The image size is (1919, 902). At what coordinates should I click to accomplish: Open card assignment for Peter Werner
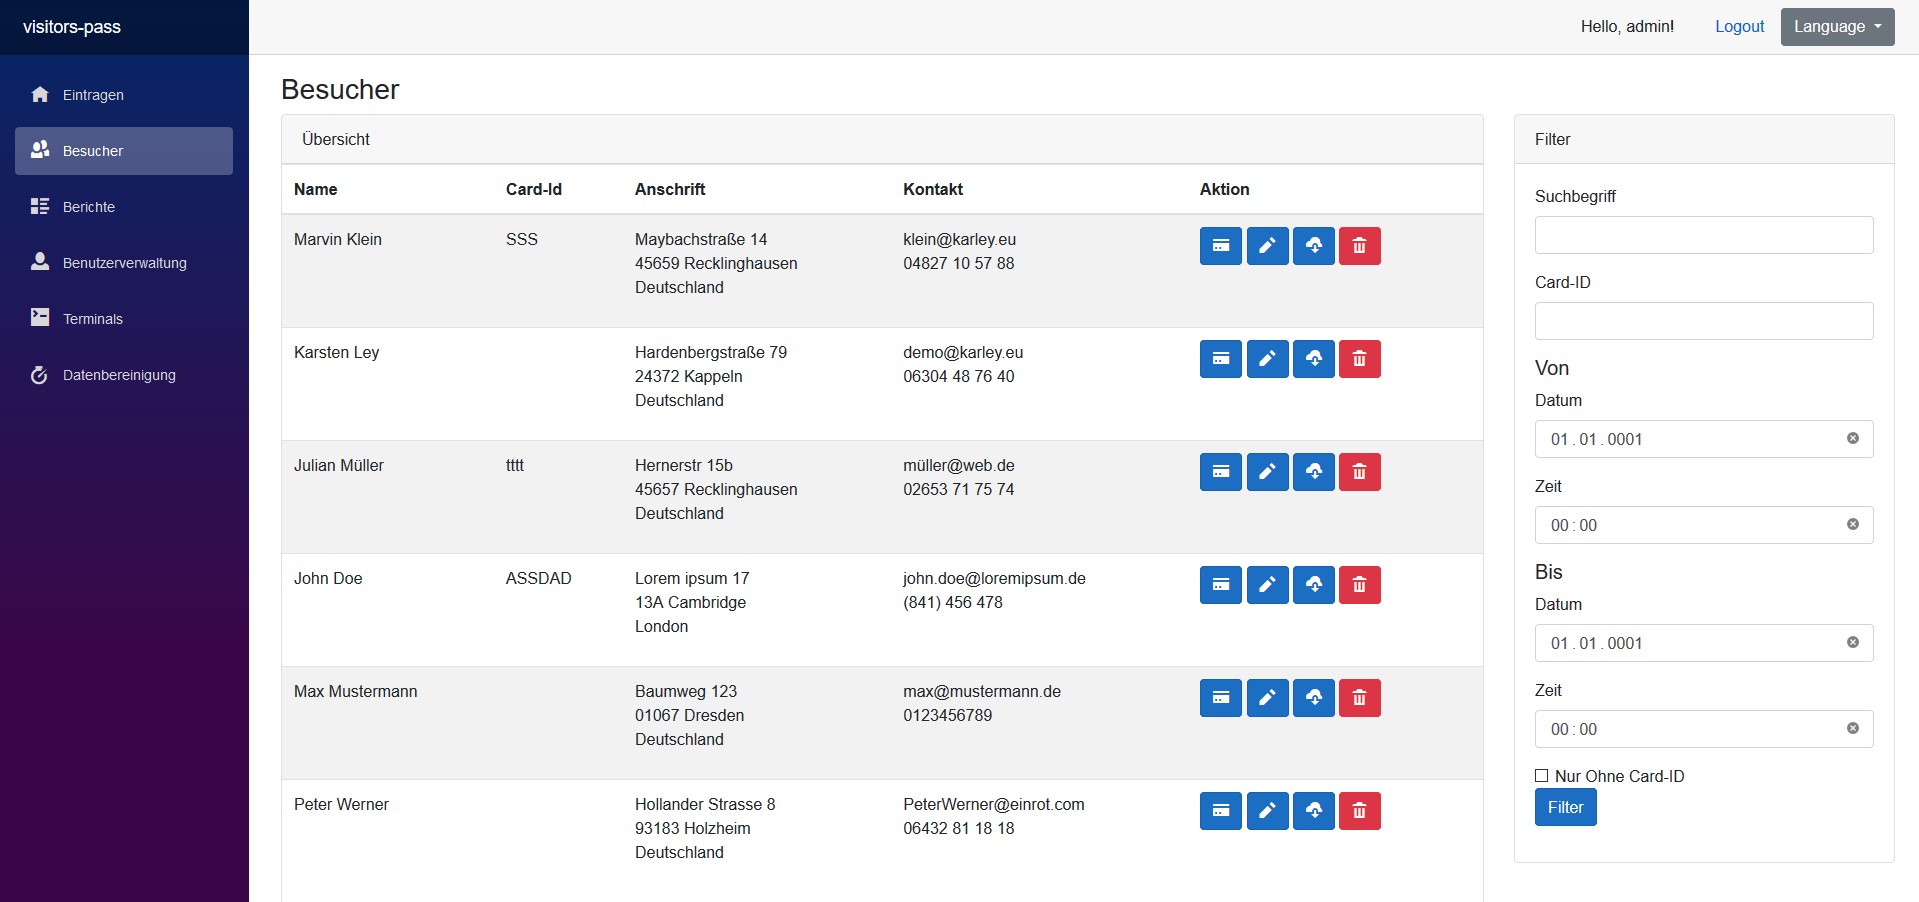click(x=1221, y=811)
